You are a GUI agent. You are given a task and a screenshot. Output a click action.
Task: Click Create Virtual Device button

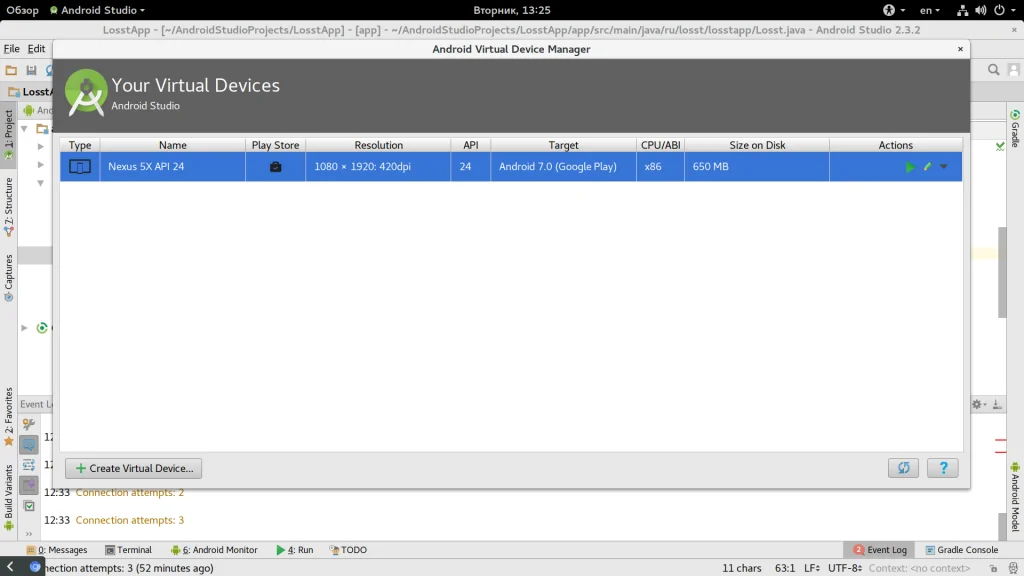133,468
